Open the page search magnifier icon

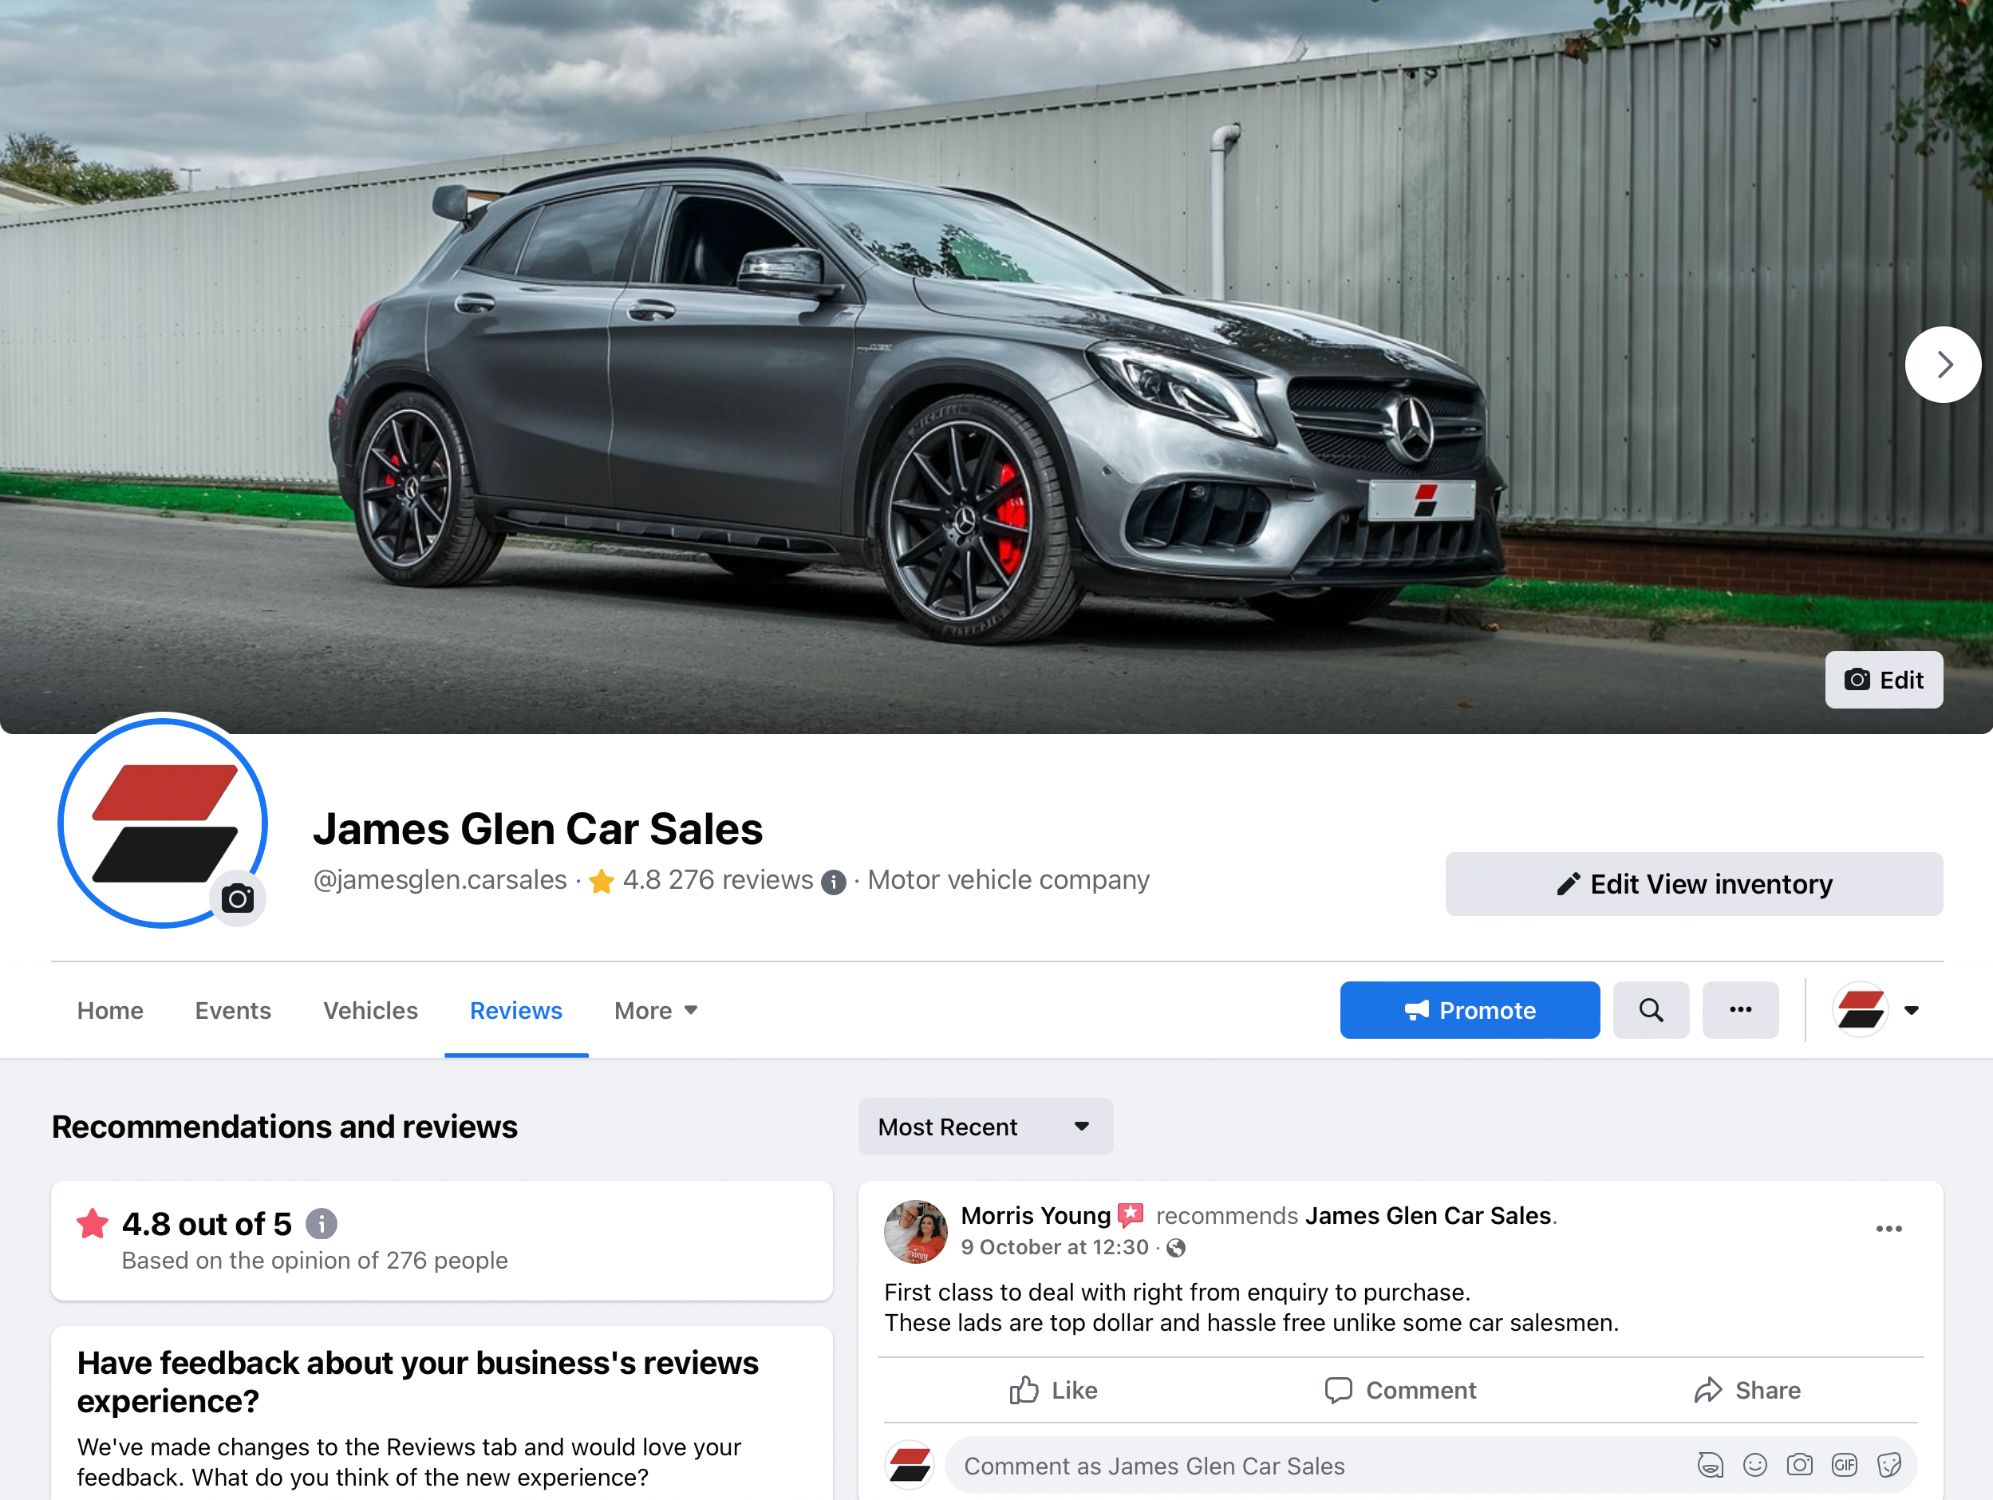click(1651, 1010)
